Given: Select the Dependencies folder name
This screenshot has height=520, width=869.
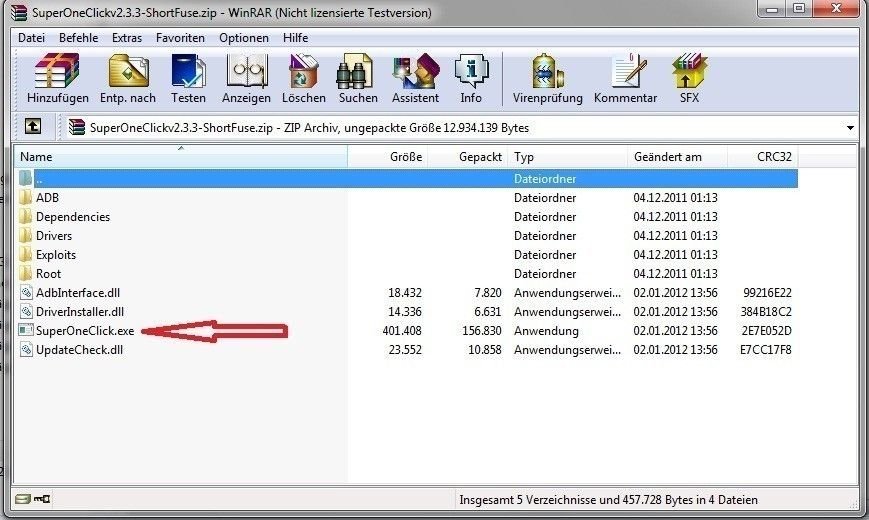Looking at the screenshot, I should [73, 217].
